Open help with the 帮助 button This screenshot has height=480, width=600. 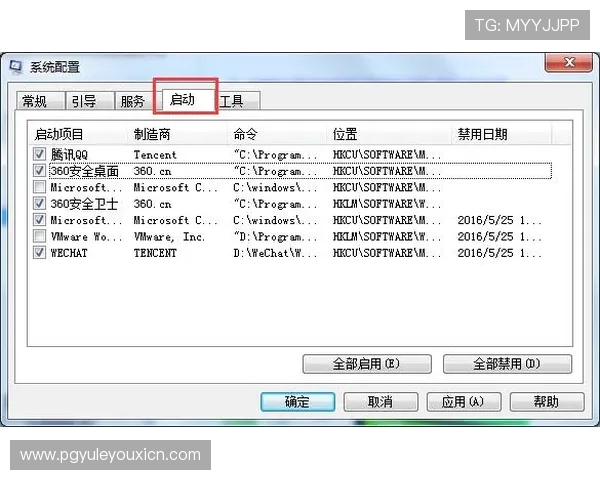tap(547, 402)
